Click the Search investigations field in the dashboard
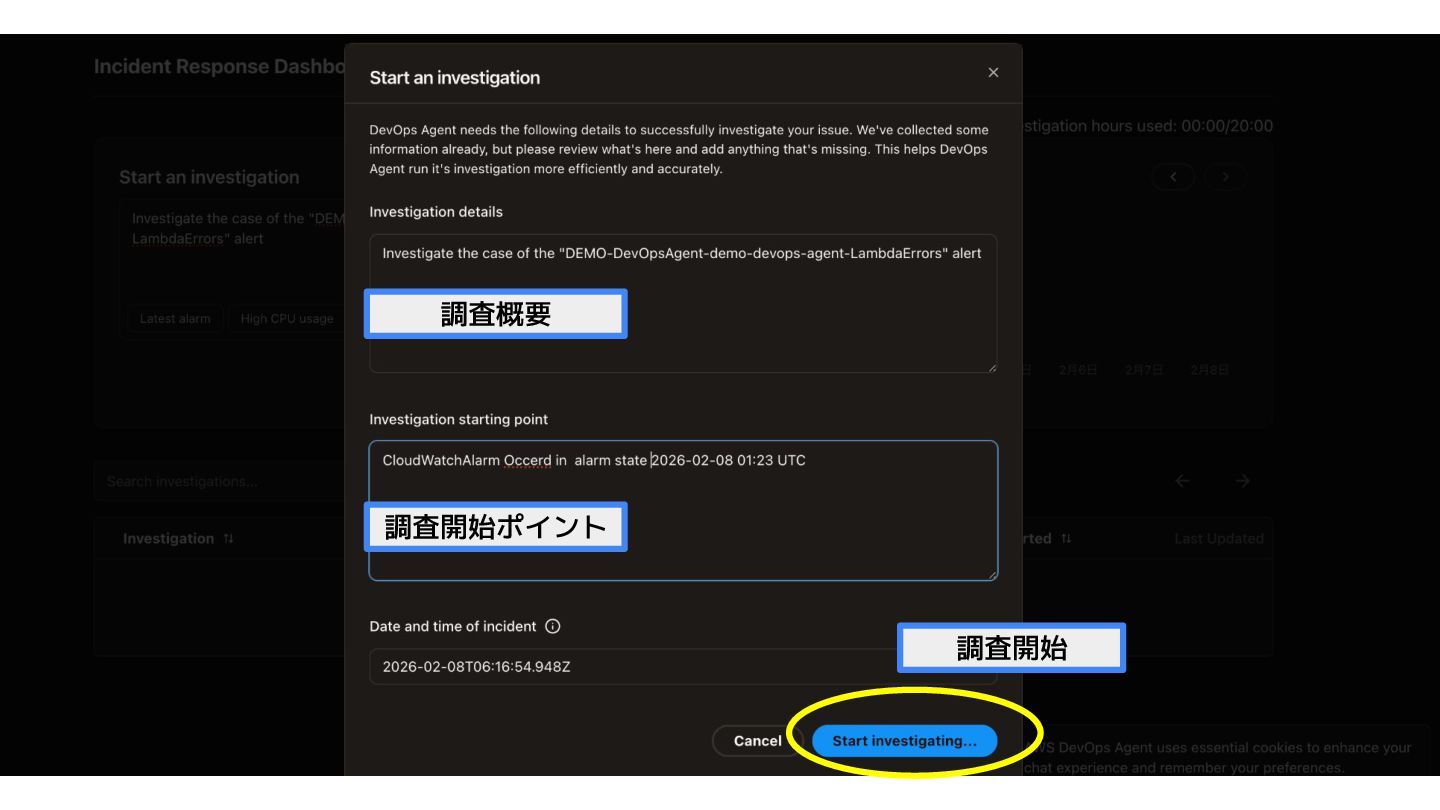This screenshot has height=810, width=1440. 220,481
